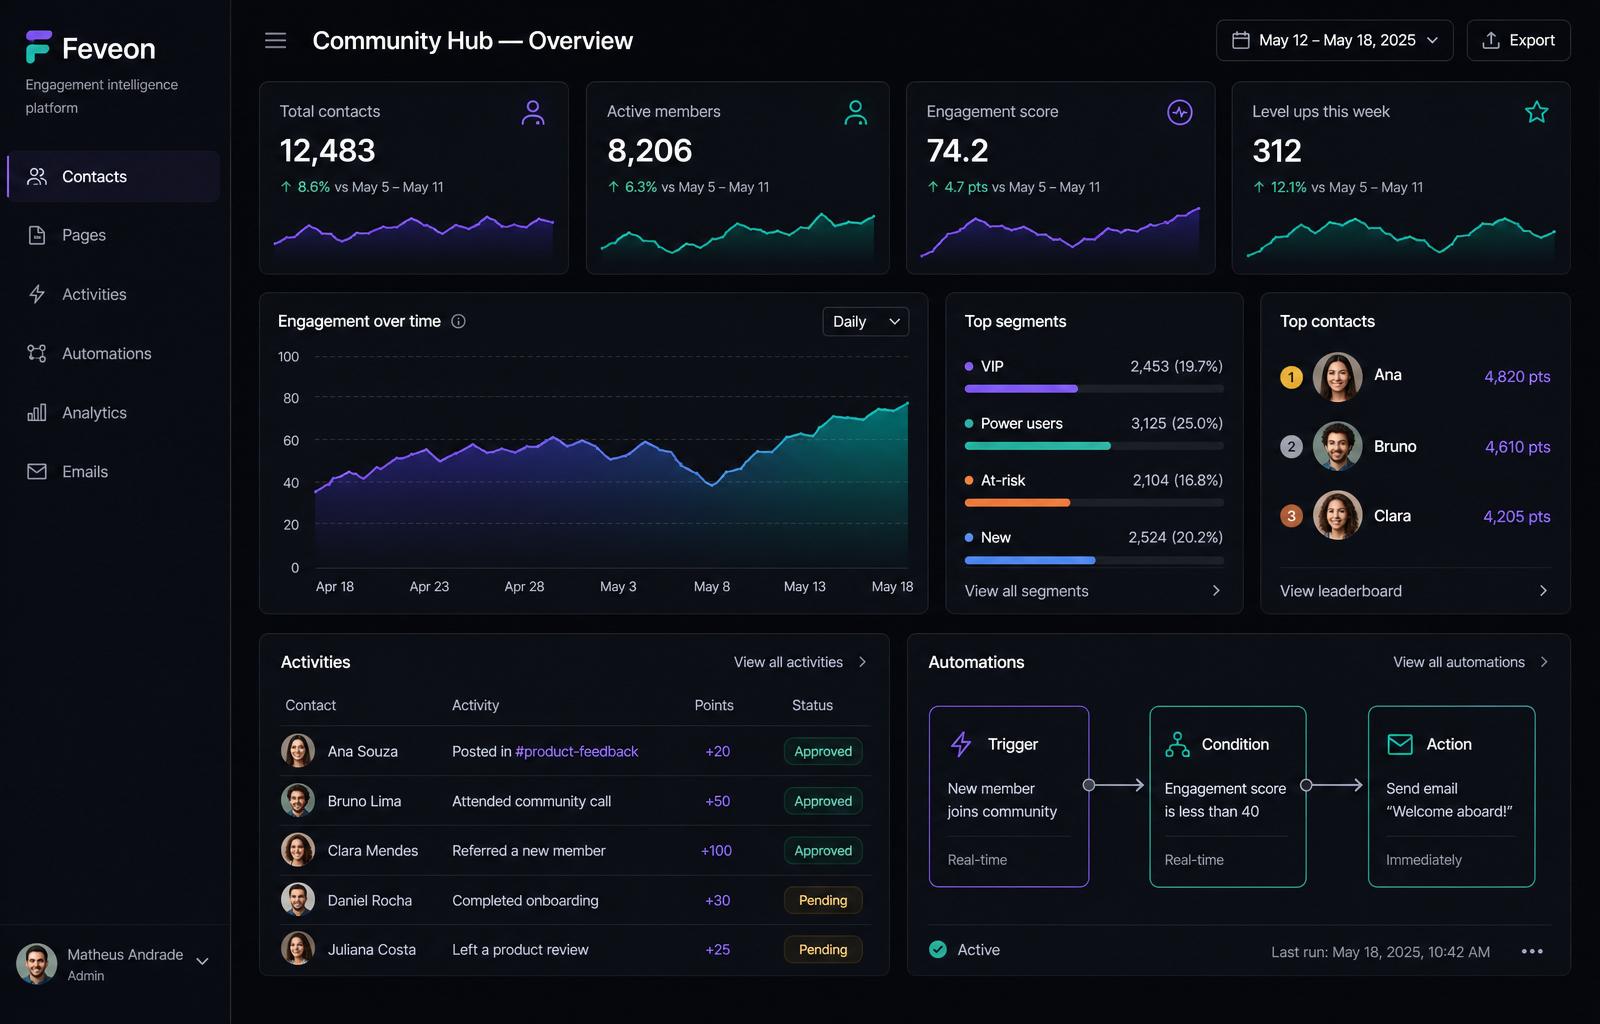Screen dimensions: 1600x1024
Task: Click the info icon beside Engagement over time
Action: coord(458,321)
